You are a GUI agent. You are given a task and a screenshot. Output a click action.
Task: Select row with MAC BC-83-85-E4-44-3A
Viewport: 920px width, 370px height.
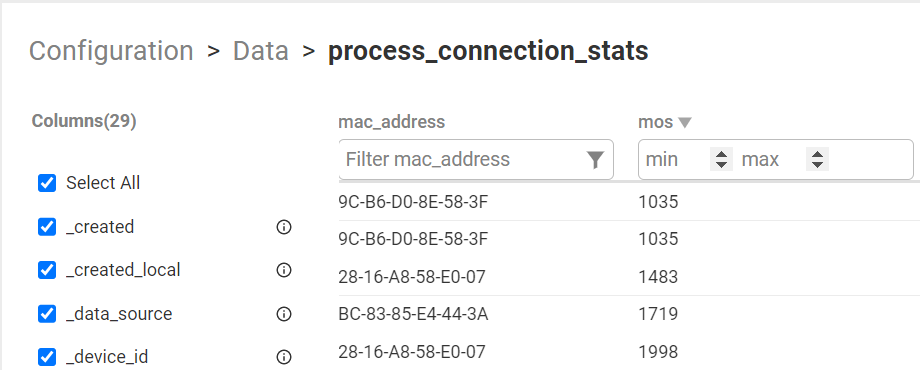click(x=629, y=314)
